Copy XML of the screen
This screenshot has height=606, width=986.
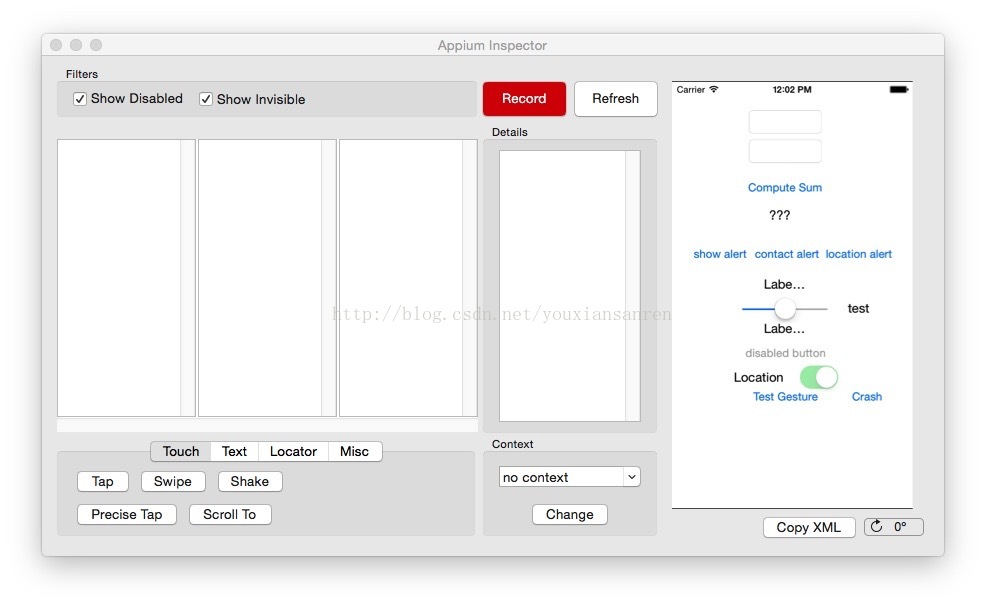[x=809, y=527]
